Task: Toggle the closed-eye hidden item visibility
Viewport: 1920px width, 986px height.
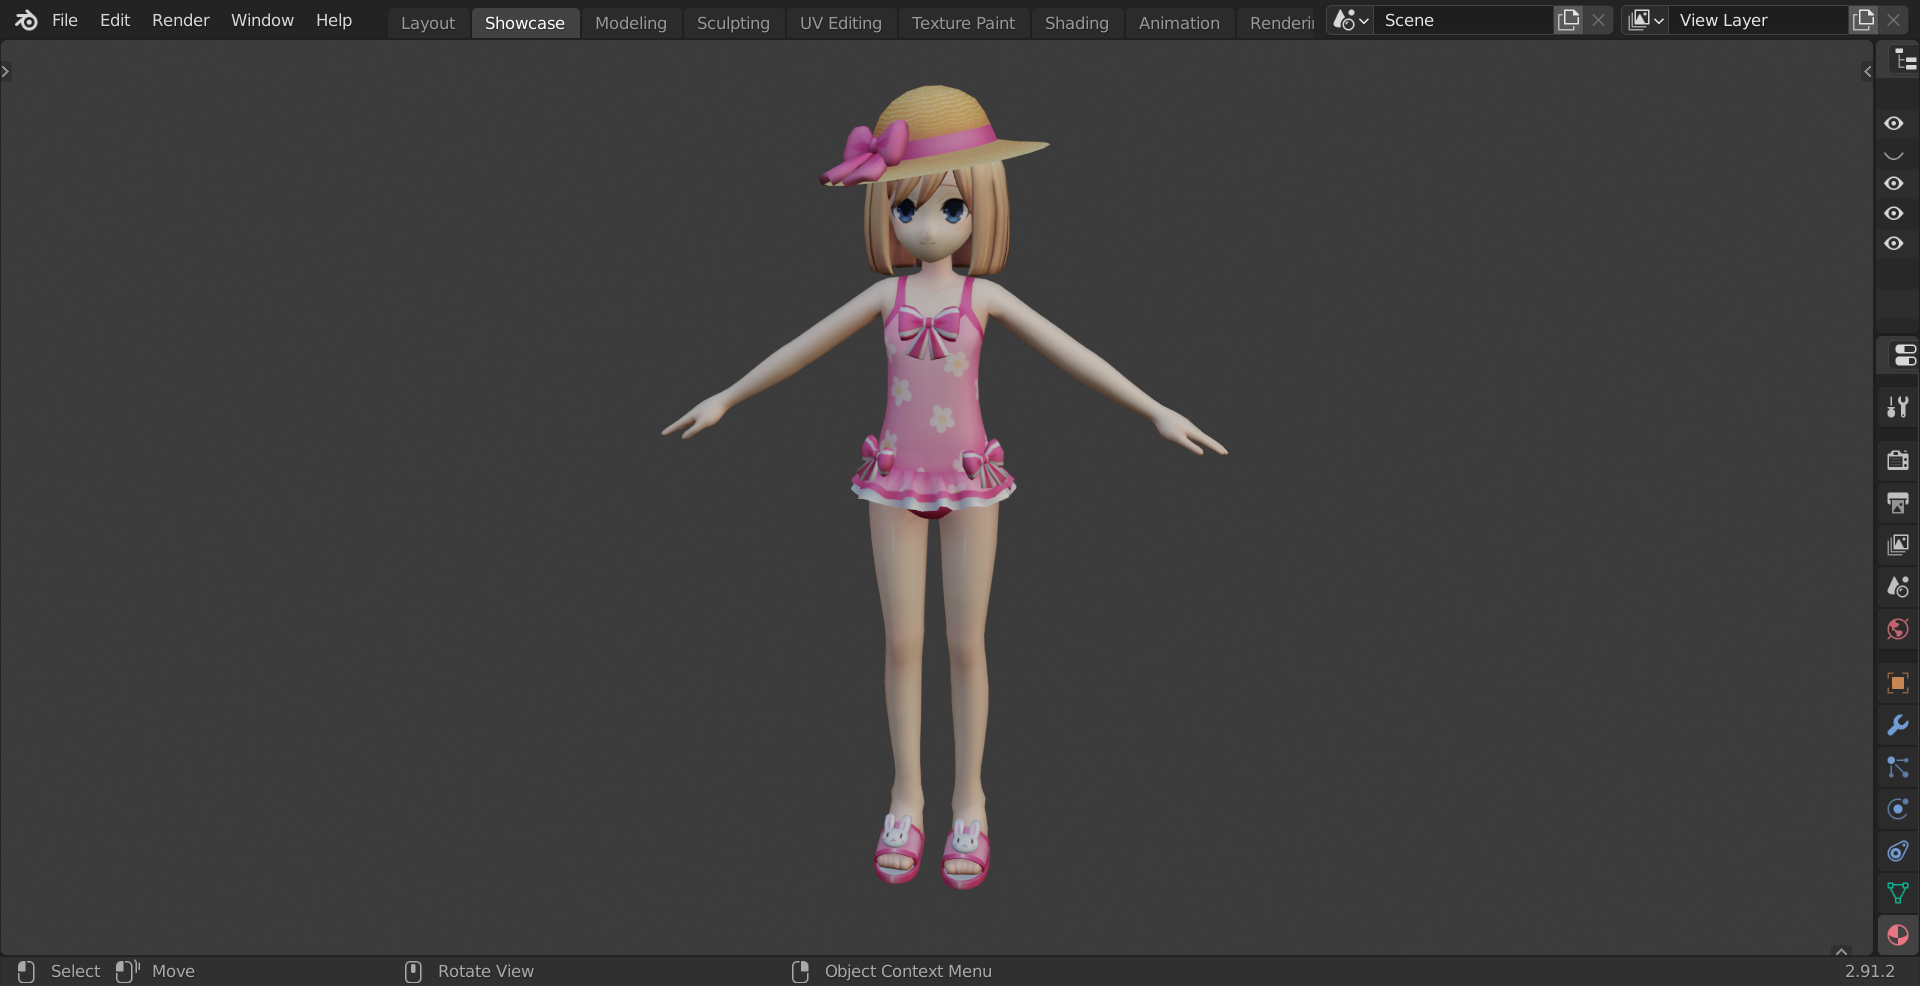Action: pyautogui.click(x=1893, y=154)
